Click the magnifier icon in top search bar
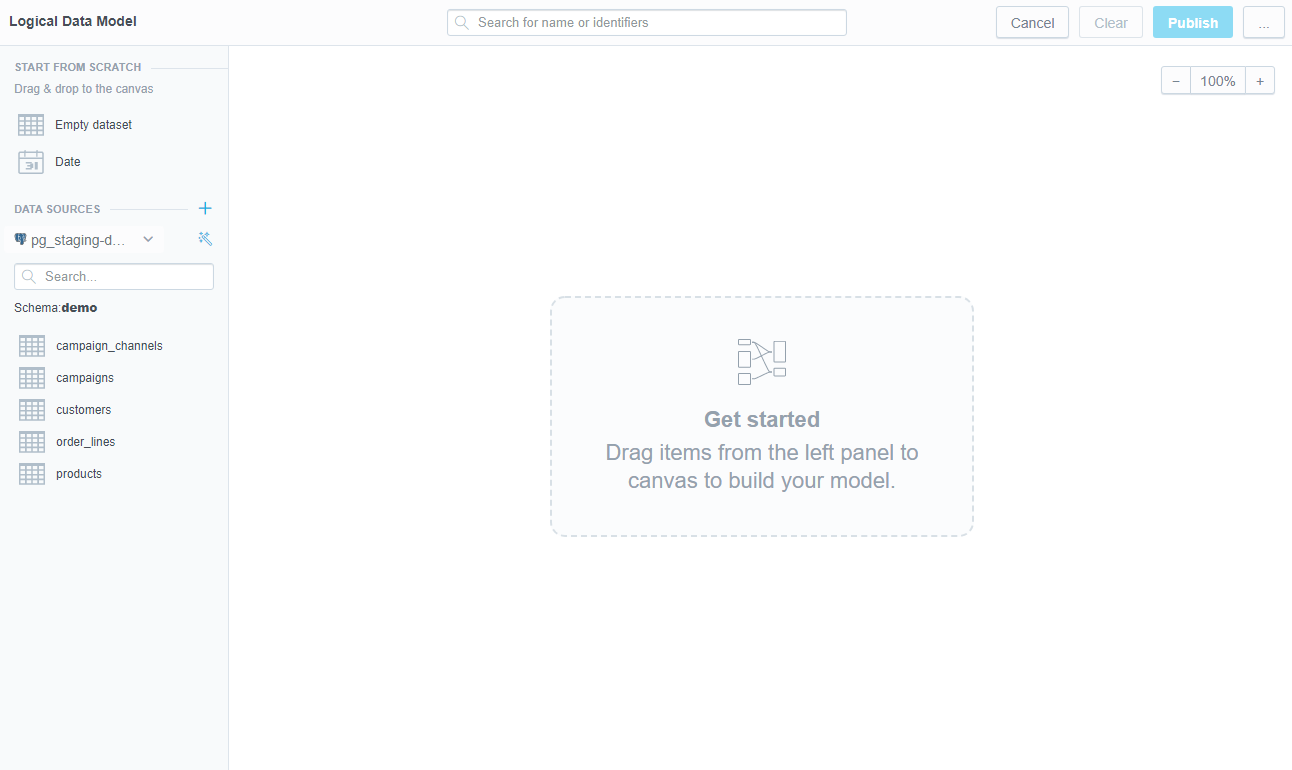The image size is (1292, 770). point(462,23)
